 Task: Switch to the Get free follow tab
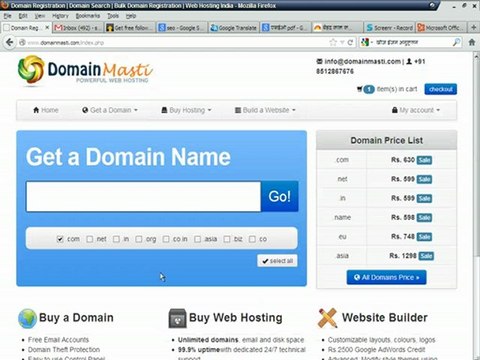point(130,28)
